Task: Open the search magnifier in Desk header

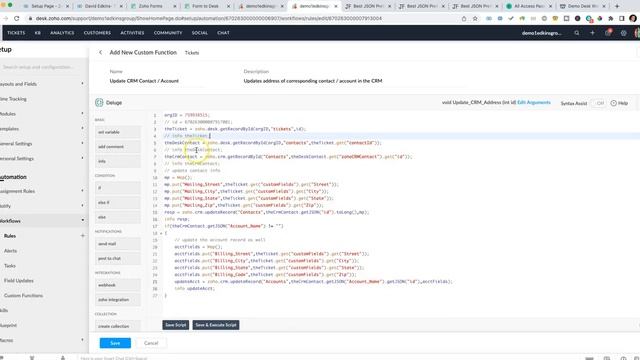Action: (x=577, y=33)
